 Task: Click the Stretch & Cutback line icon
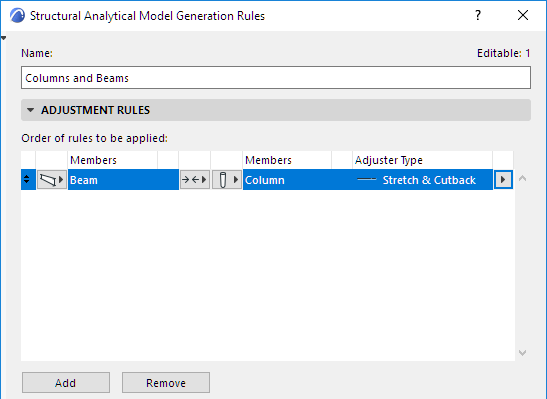(367, 180)
